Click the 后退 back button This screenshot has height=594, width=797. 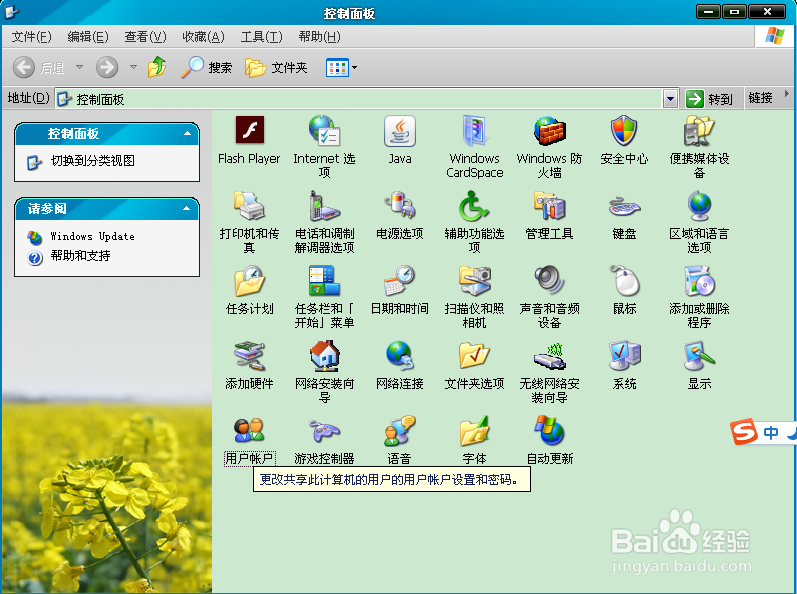click(x=39, y=67)
